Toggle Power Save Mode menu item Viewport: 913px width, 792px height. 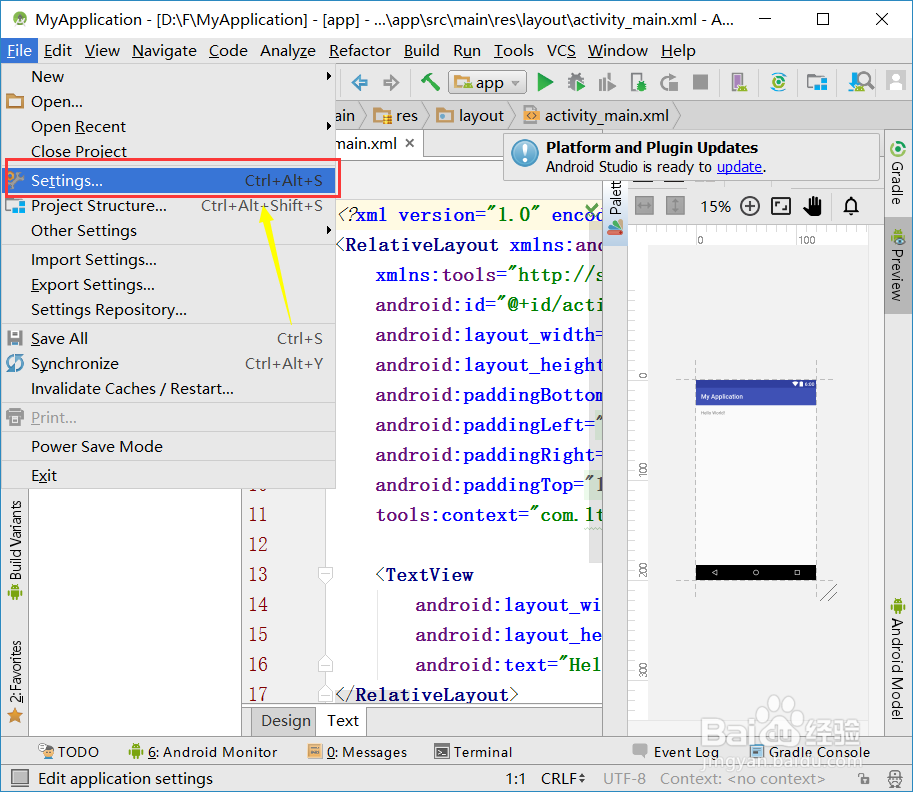(x=168, y=447)
